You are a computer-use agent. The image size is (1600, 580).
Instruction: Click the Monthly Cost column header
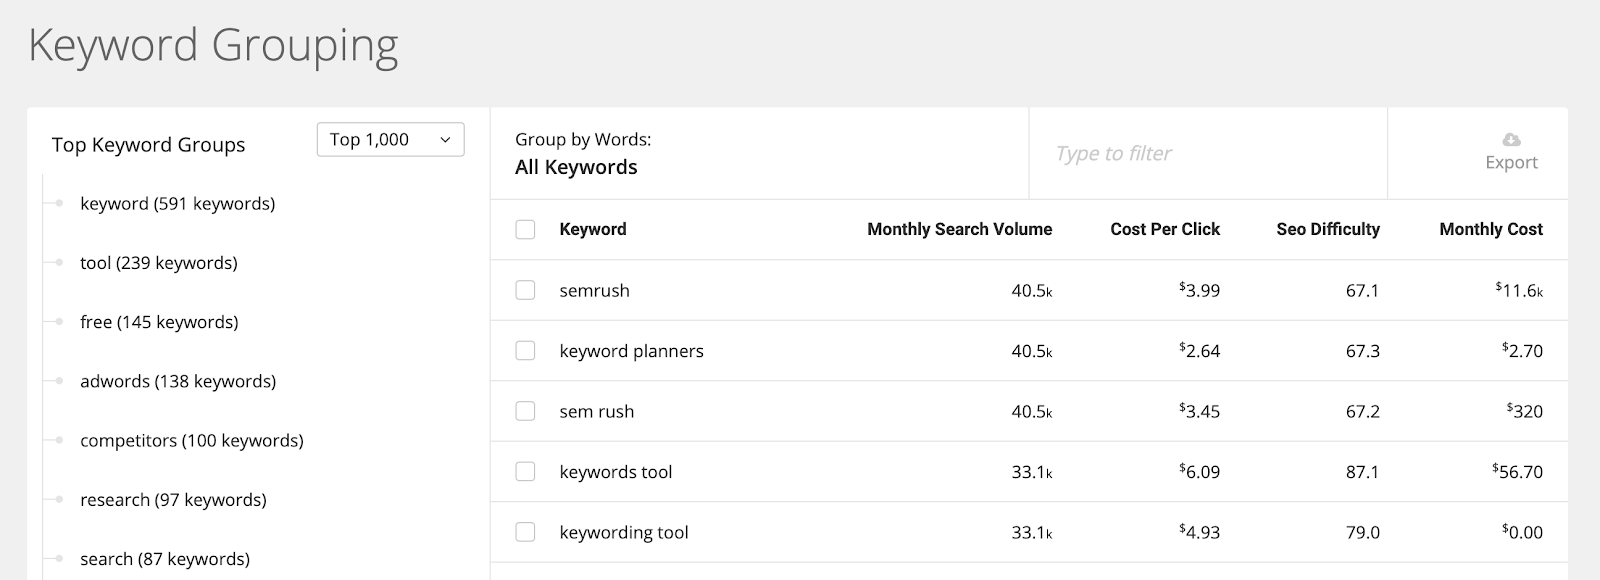click(1490, 229)
